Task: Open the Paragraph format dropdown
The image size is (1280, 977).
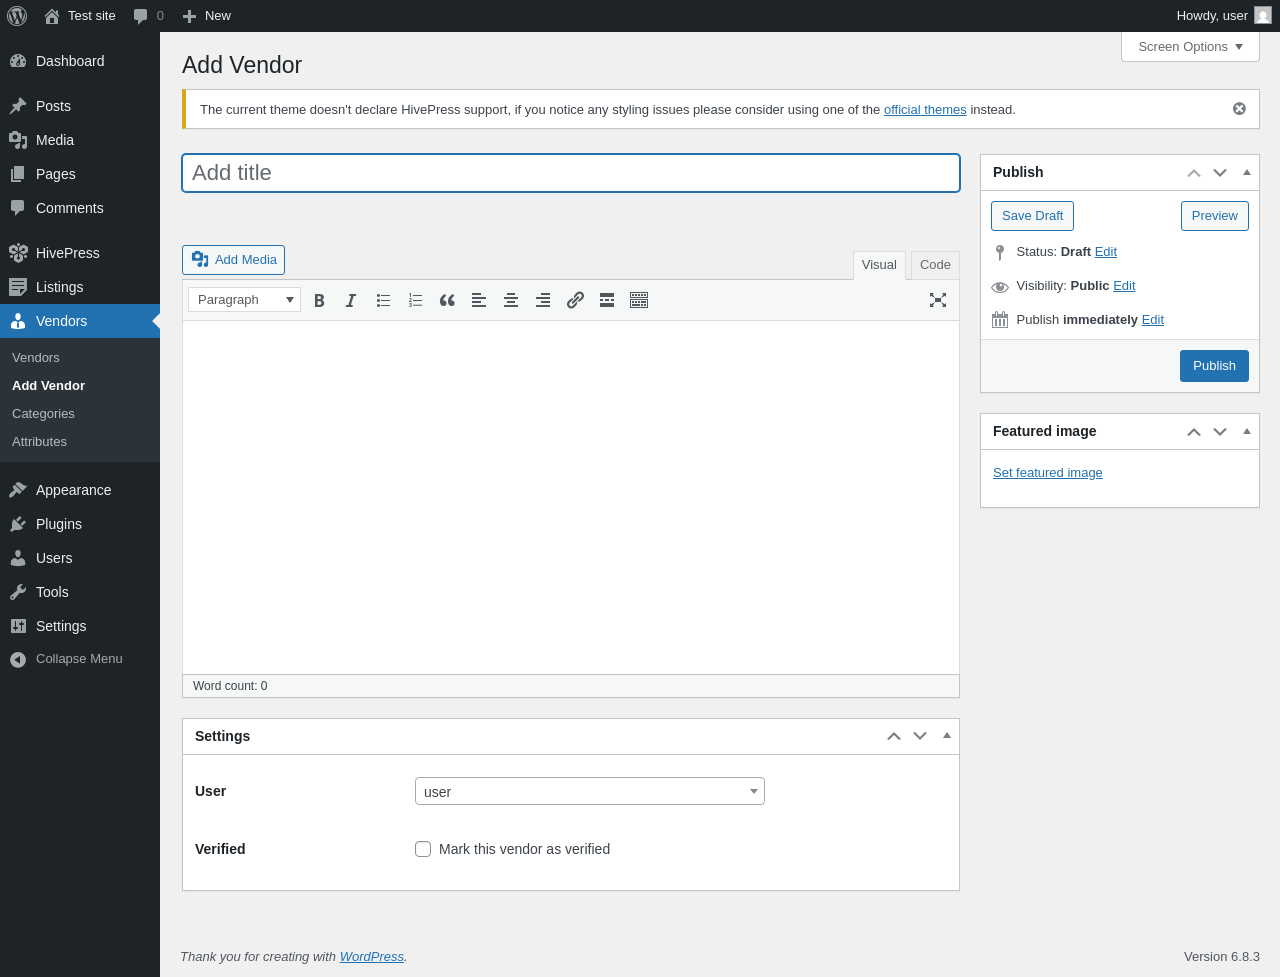Action: [x=245, y=300]
